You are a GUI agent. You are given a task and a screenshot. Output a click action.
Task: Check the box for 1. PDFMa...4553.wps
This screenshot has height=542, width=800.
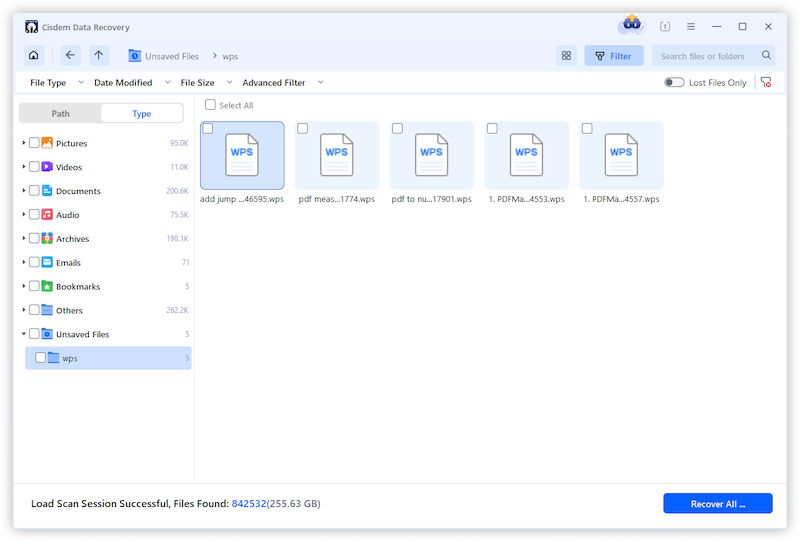(492, 129)
